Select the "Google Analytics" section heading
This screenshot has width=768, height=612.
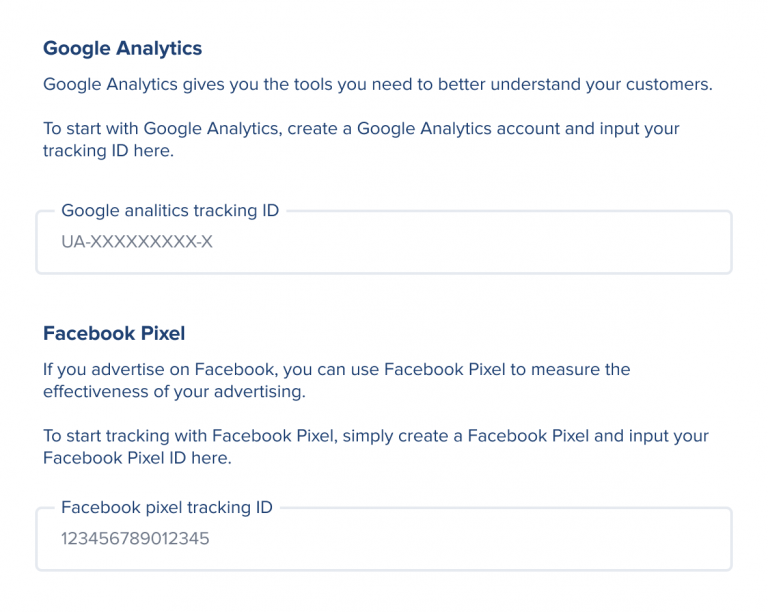(x=122, y=48)
